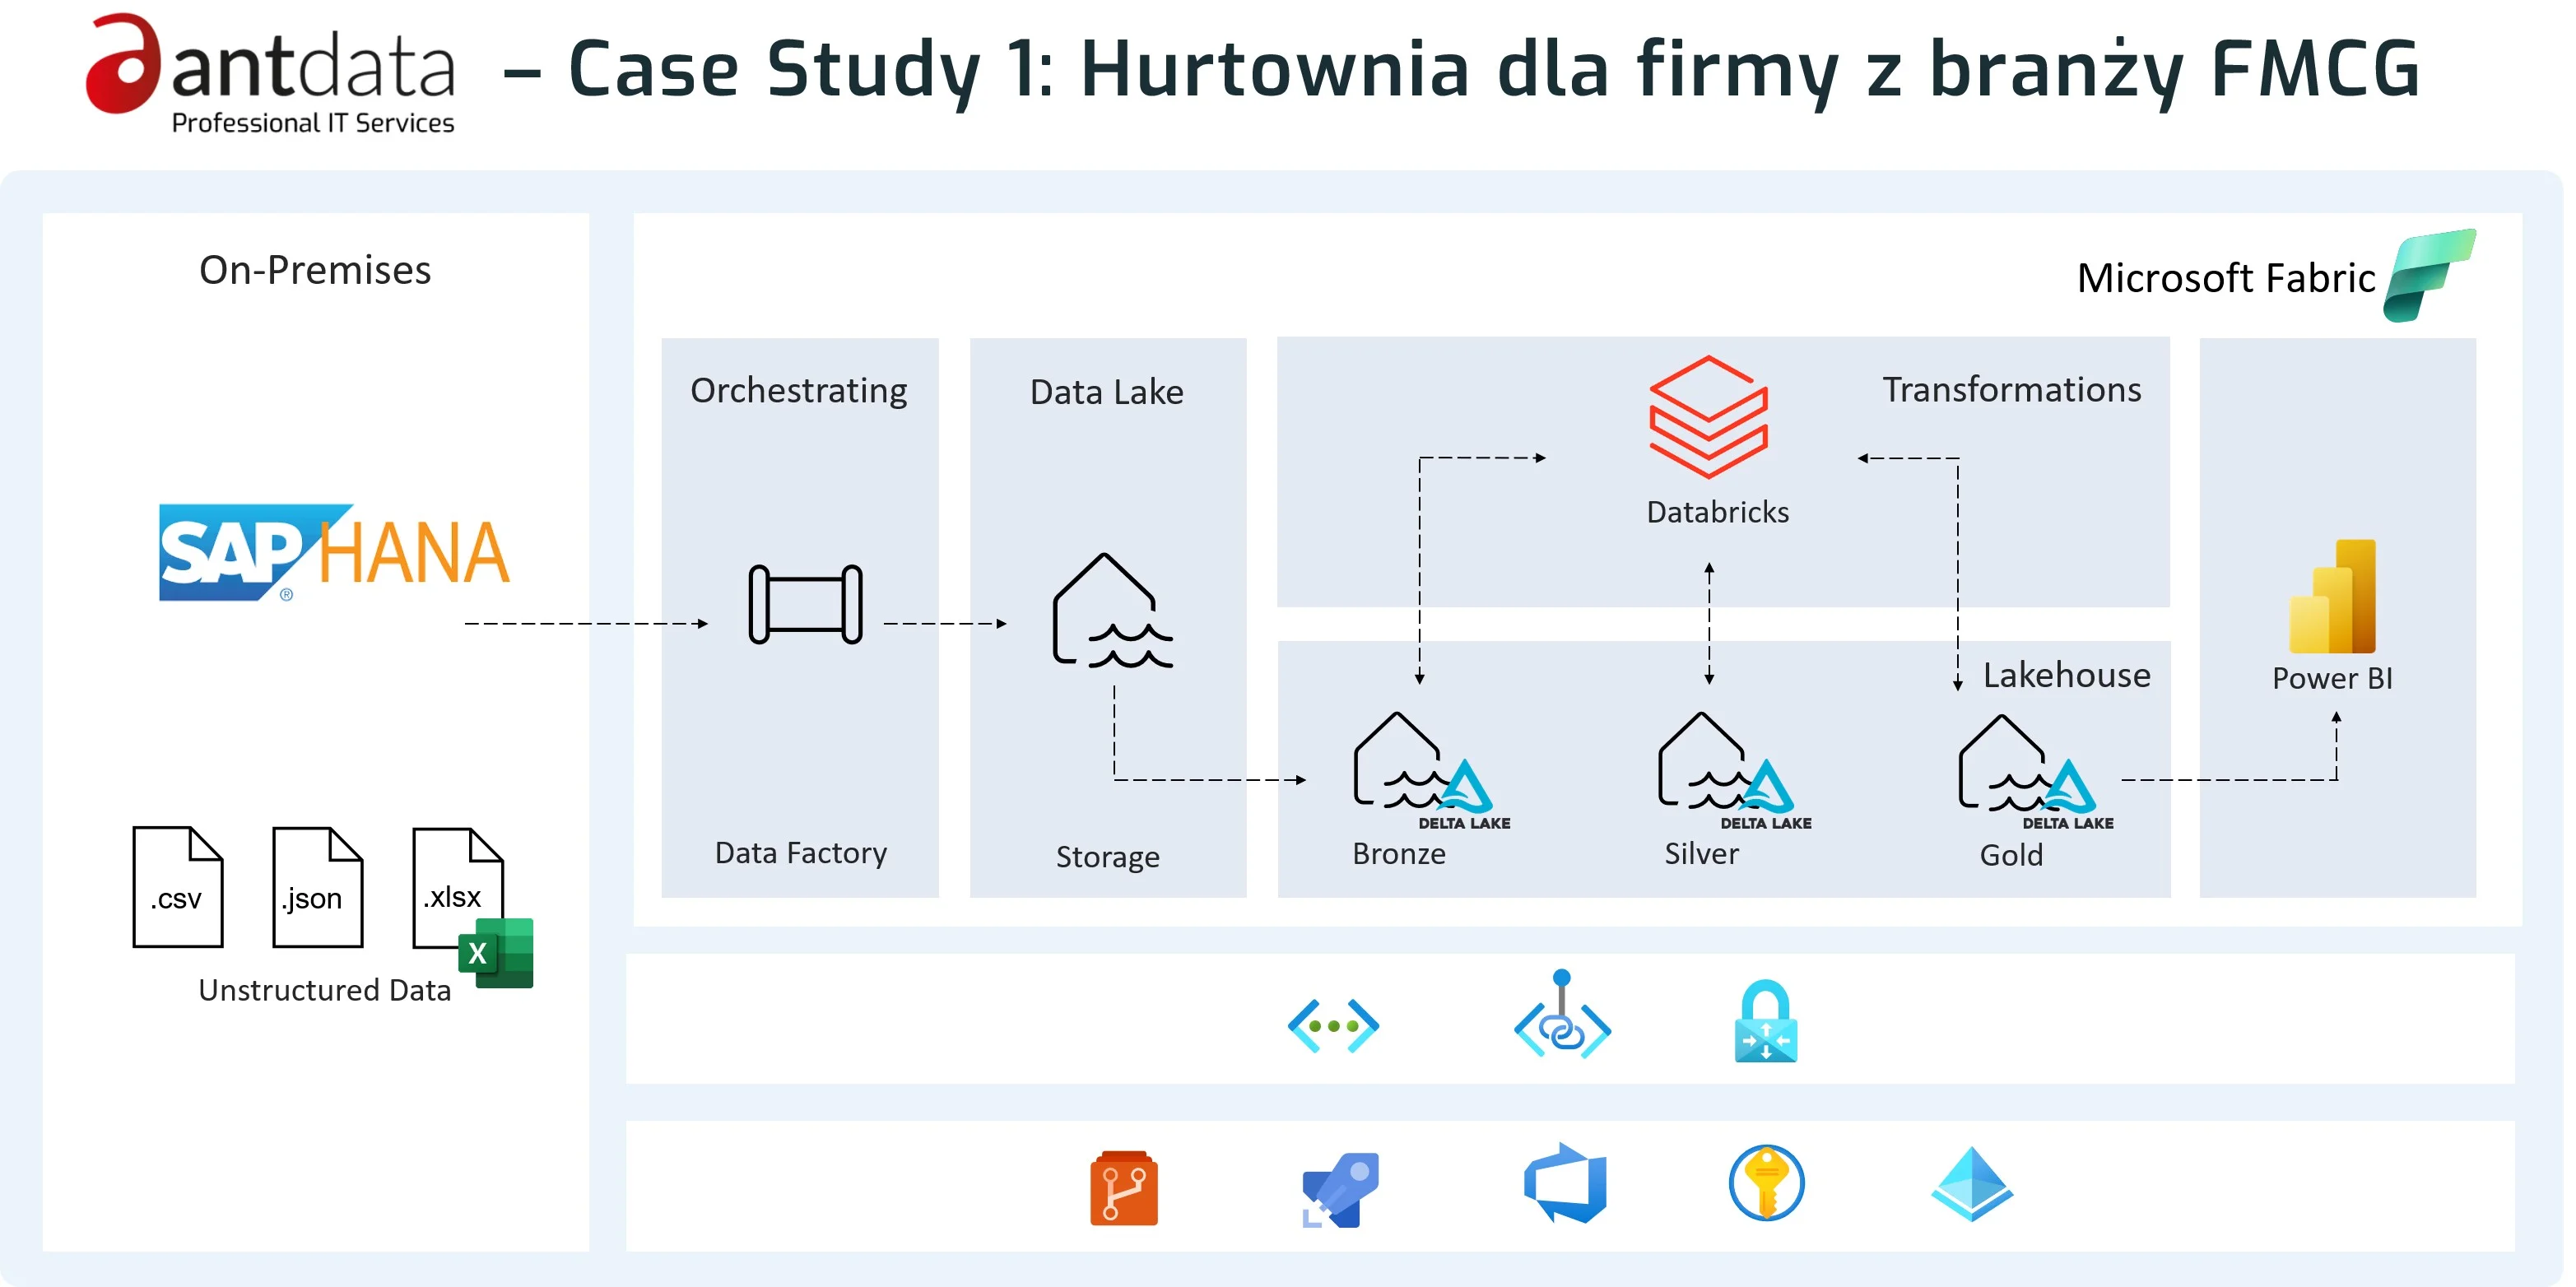
Task: Click the 'Orchestrating' heading
Action: (x=799, y=391)
